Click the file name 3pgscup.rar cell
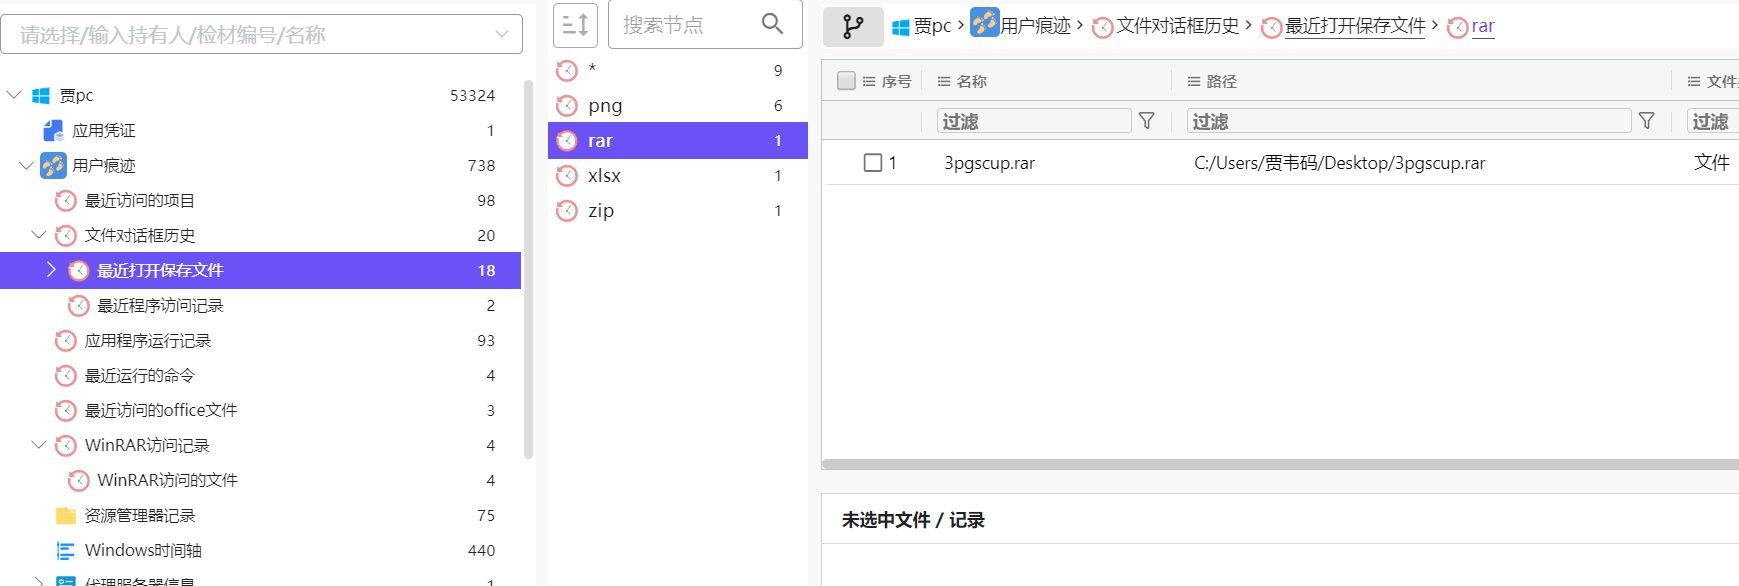Screen dimensions: 1739x586 (989, 162)
